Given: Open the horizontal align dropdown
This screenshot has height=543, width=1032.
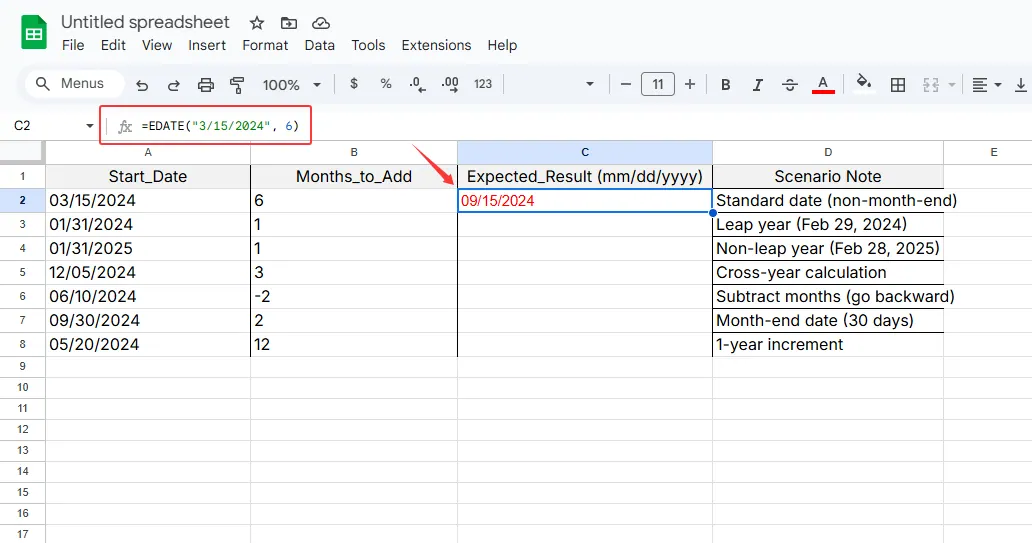Looking at the screenshot, I should pyautogui.click(x=985, y=85).
